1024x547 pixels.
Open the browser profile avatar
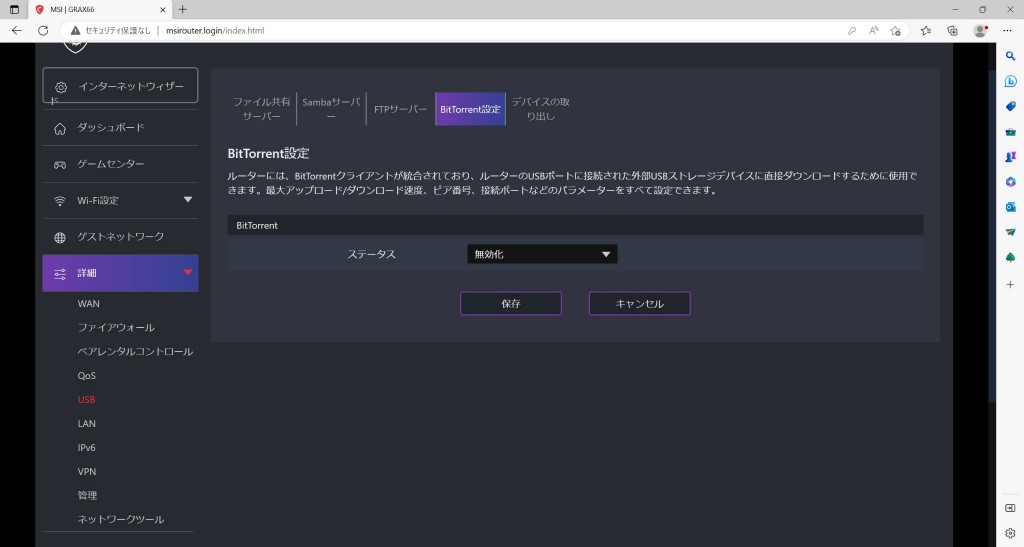pos(980,31)
